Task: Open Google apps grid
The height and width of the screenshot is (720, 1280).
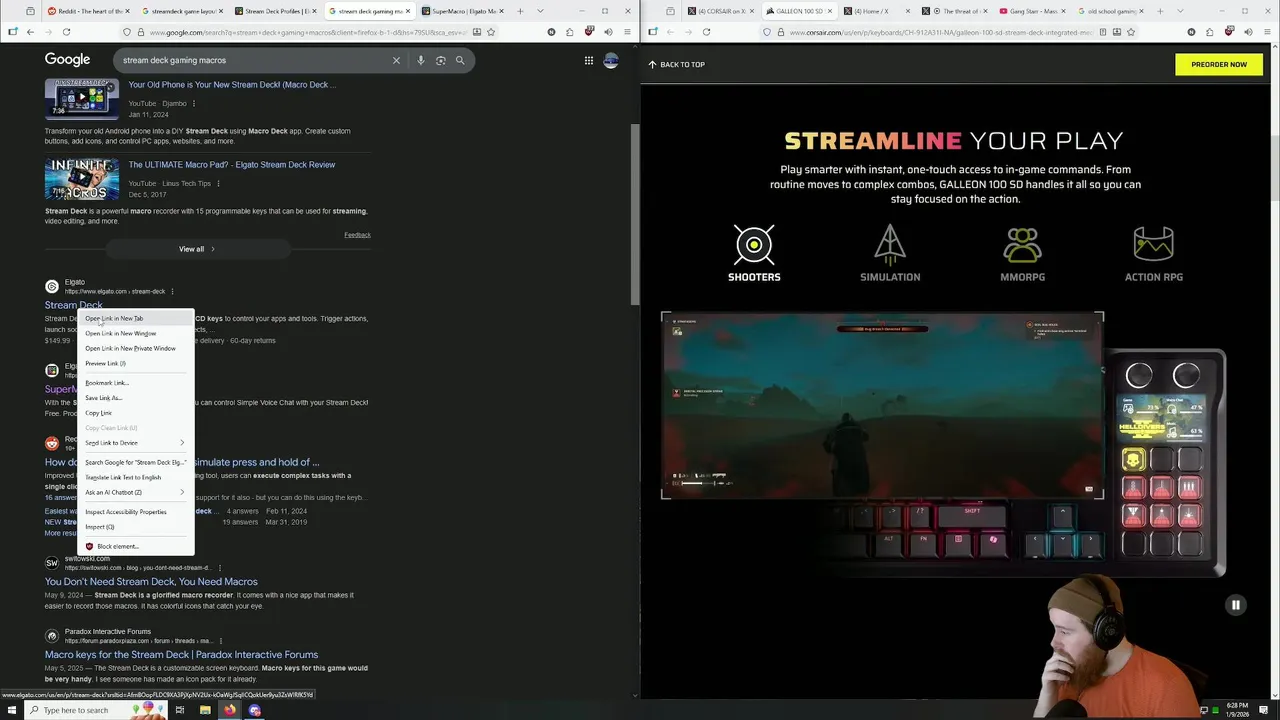Action: pos(589,60)
